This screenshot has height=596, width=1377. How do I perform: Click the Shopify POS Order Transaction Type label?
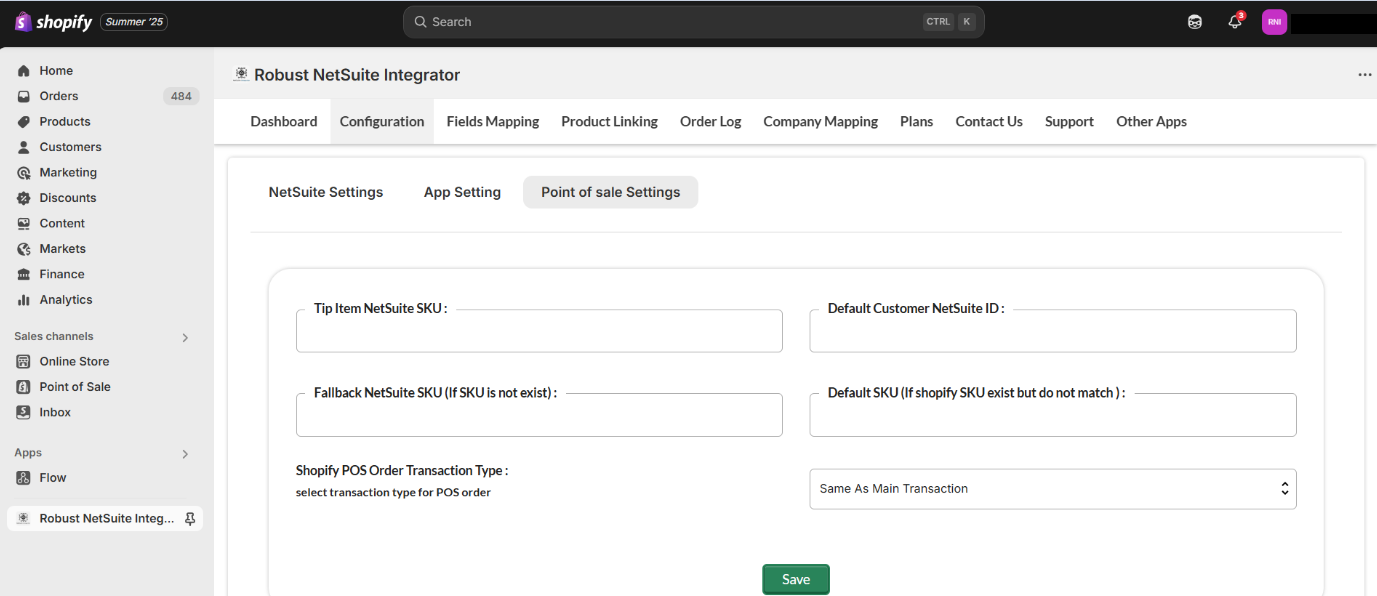[x=402, y=470]
